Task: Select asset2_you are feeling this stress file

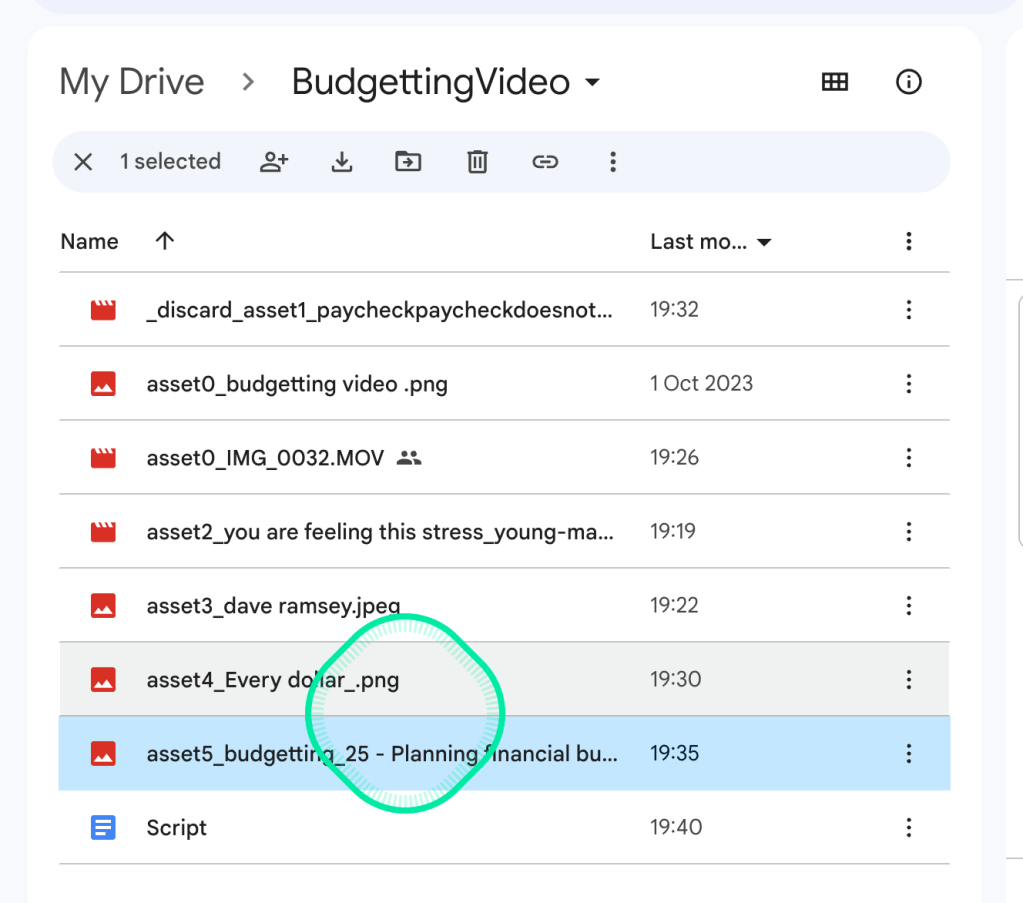Action: pos(504,532)
